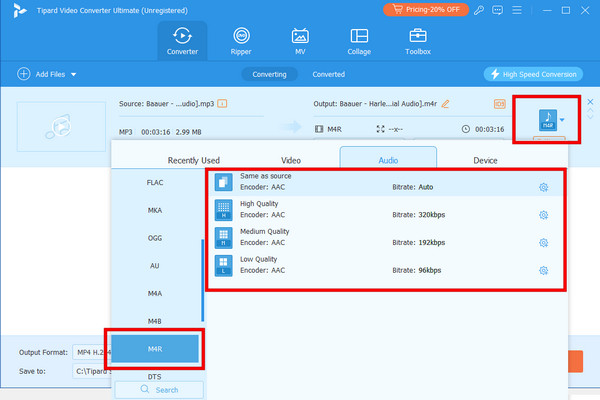Click the source file info icon

pyautogui.click(x=222, y=103)
